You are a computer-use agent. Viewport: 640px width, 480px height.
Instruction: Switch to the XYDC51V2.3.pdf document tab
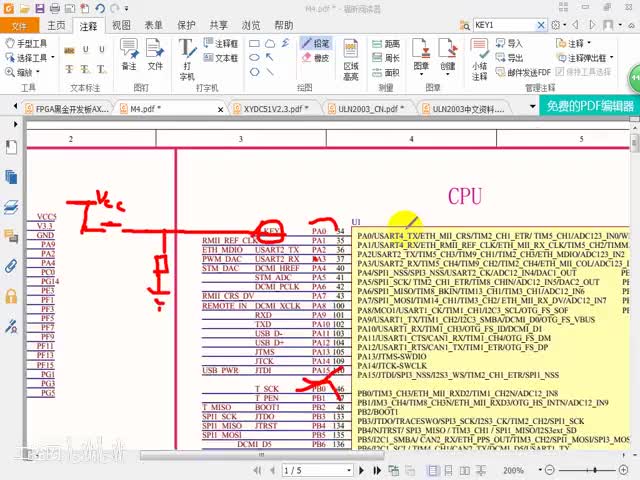coord(276,109)
